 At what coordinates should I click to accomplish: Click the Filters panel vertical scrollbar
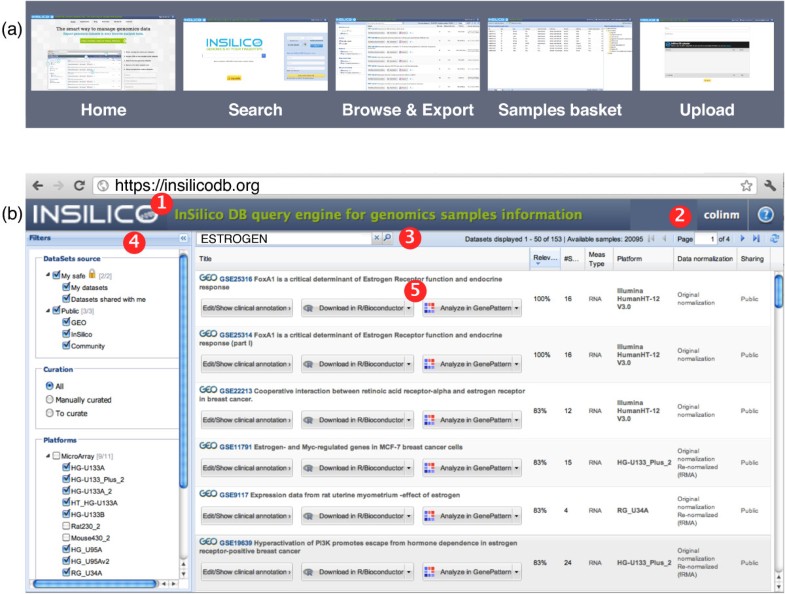[183, 371]
